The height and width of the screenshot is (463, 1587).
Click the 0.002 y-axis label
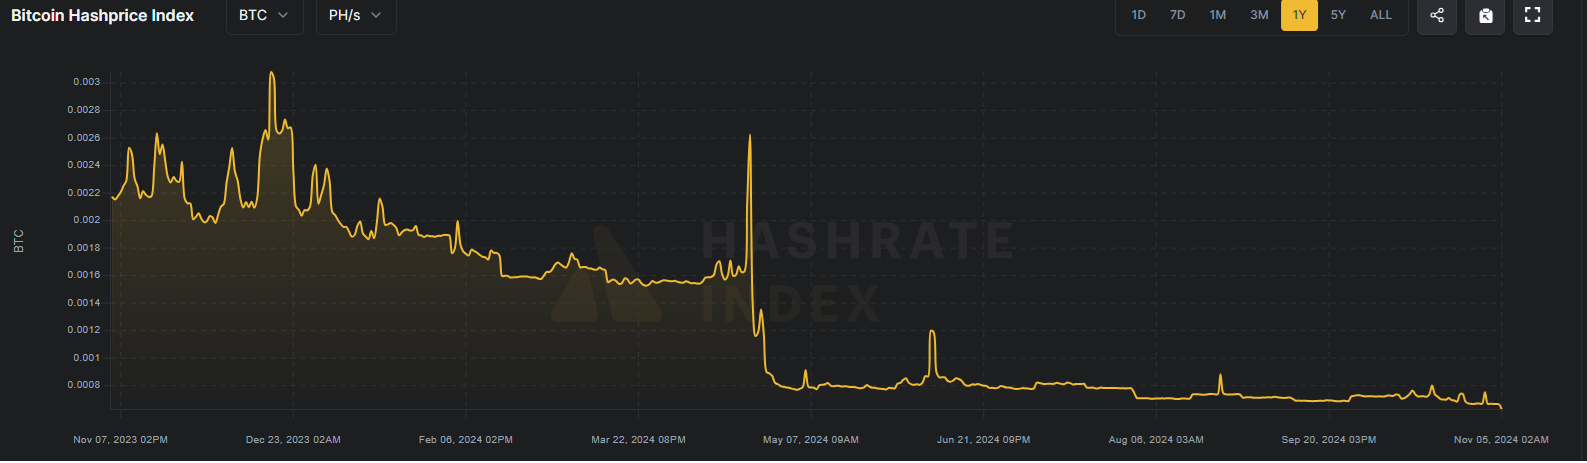pyautogui.click(x=87, y=220)
